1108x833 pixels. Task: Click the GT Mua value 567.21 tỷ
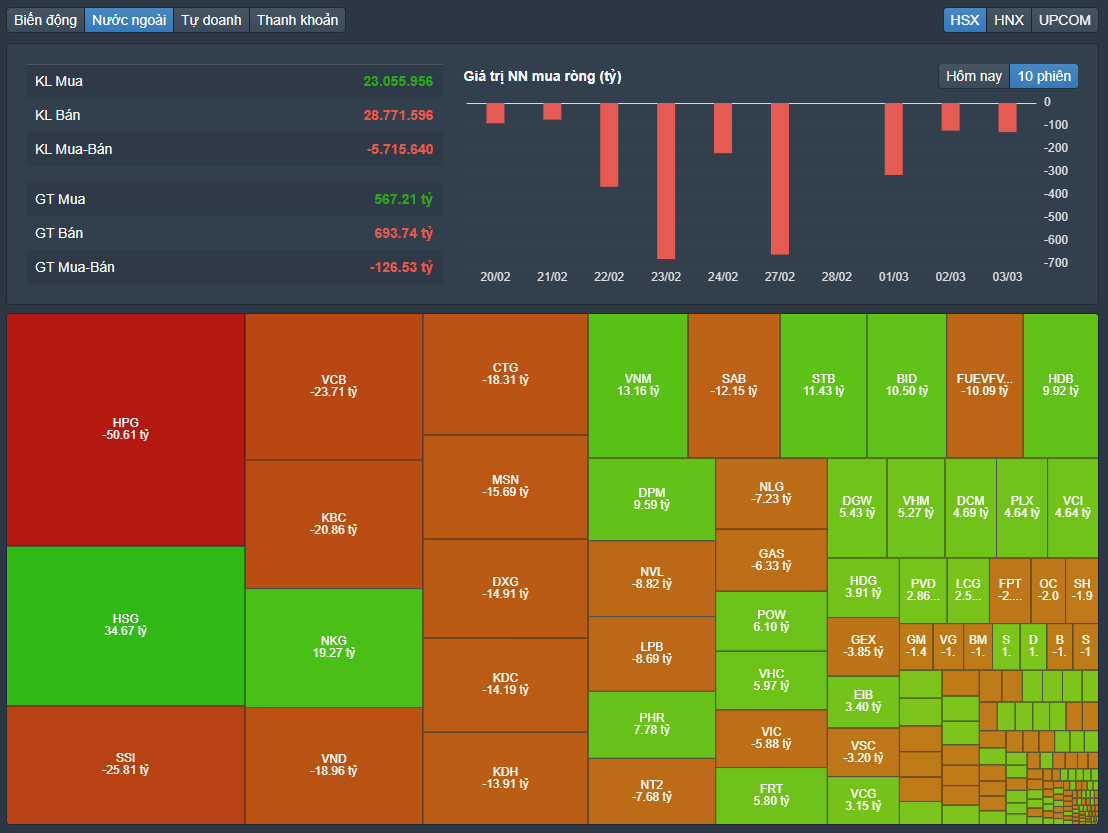coord(403,199)
